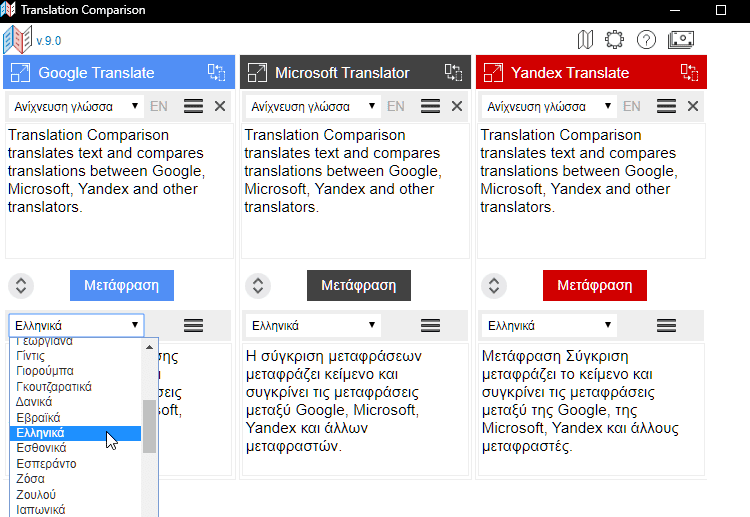Select Εσθονικά from the language list

coord(75,448)
